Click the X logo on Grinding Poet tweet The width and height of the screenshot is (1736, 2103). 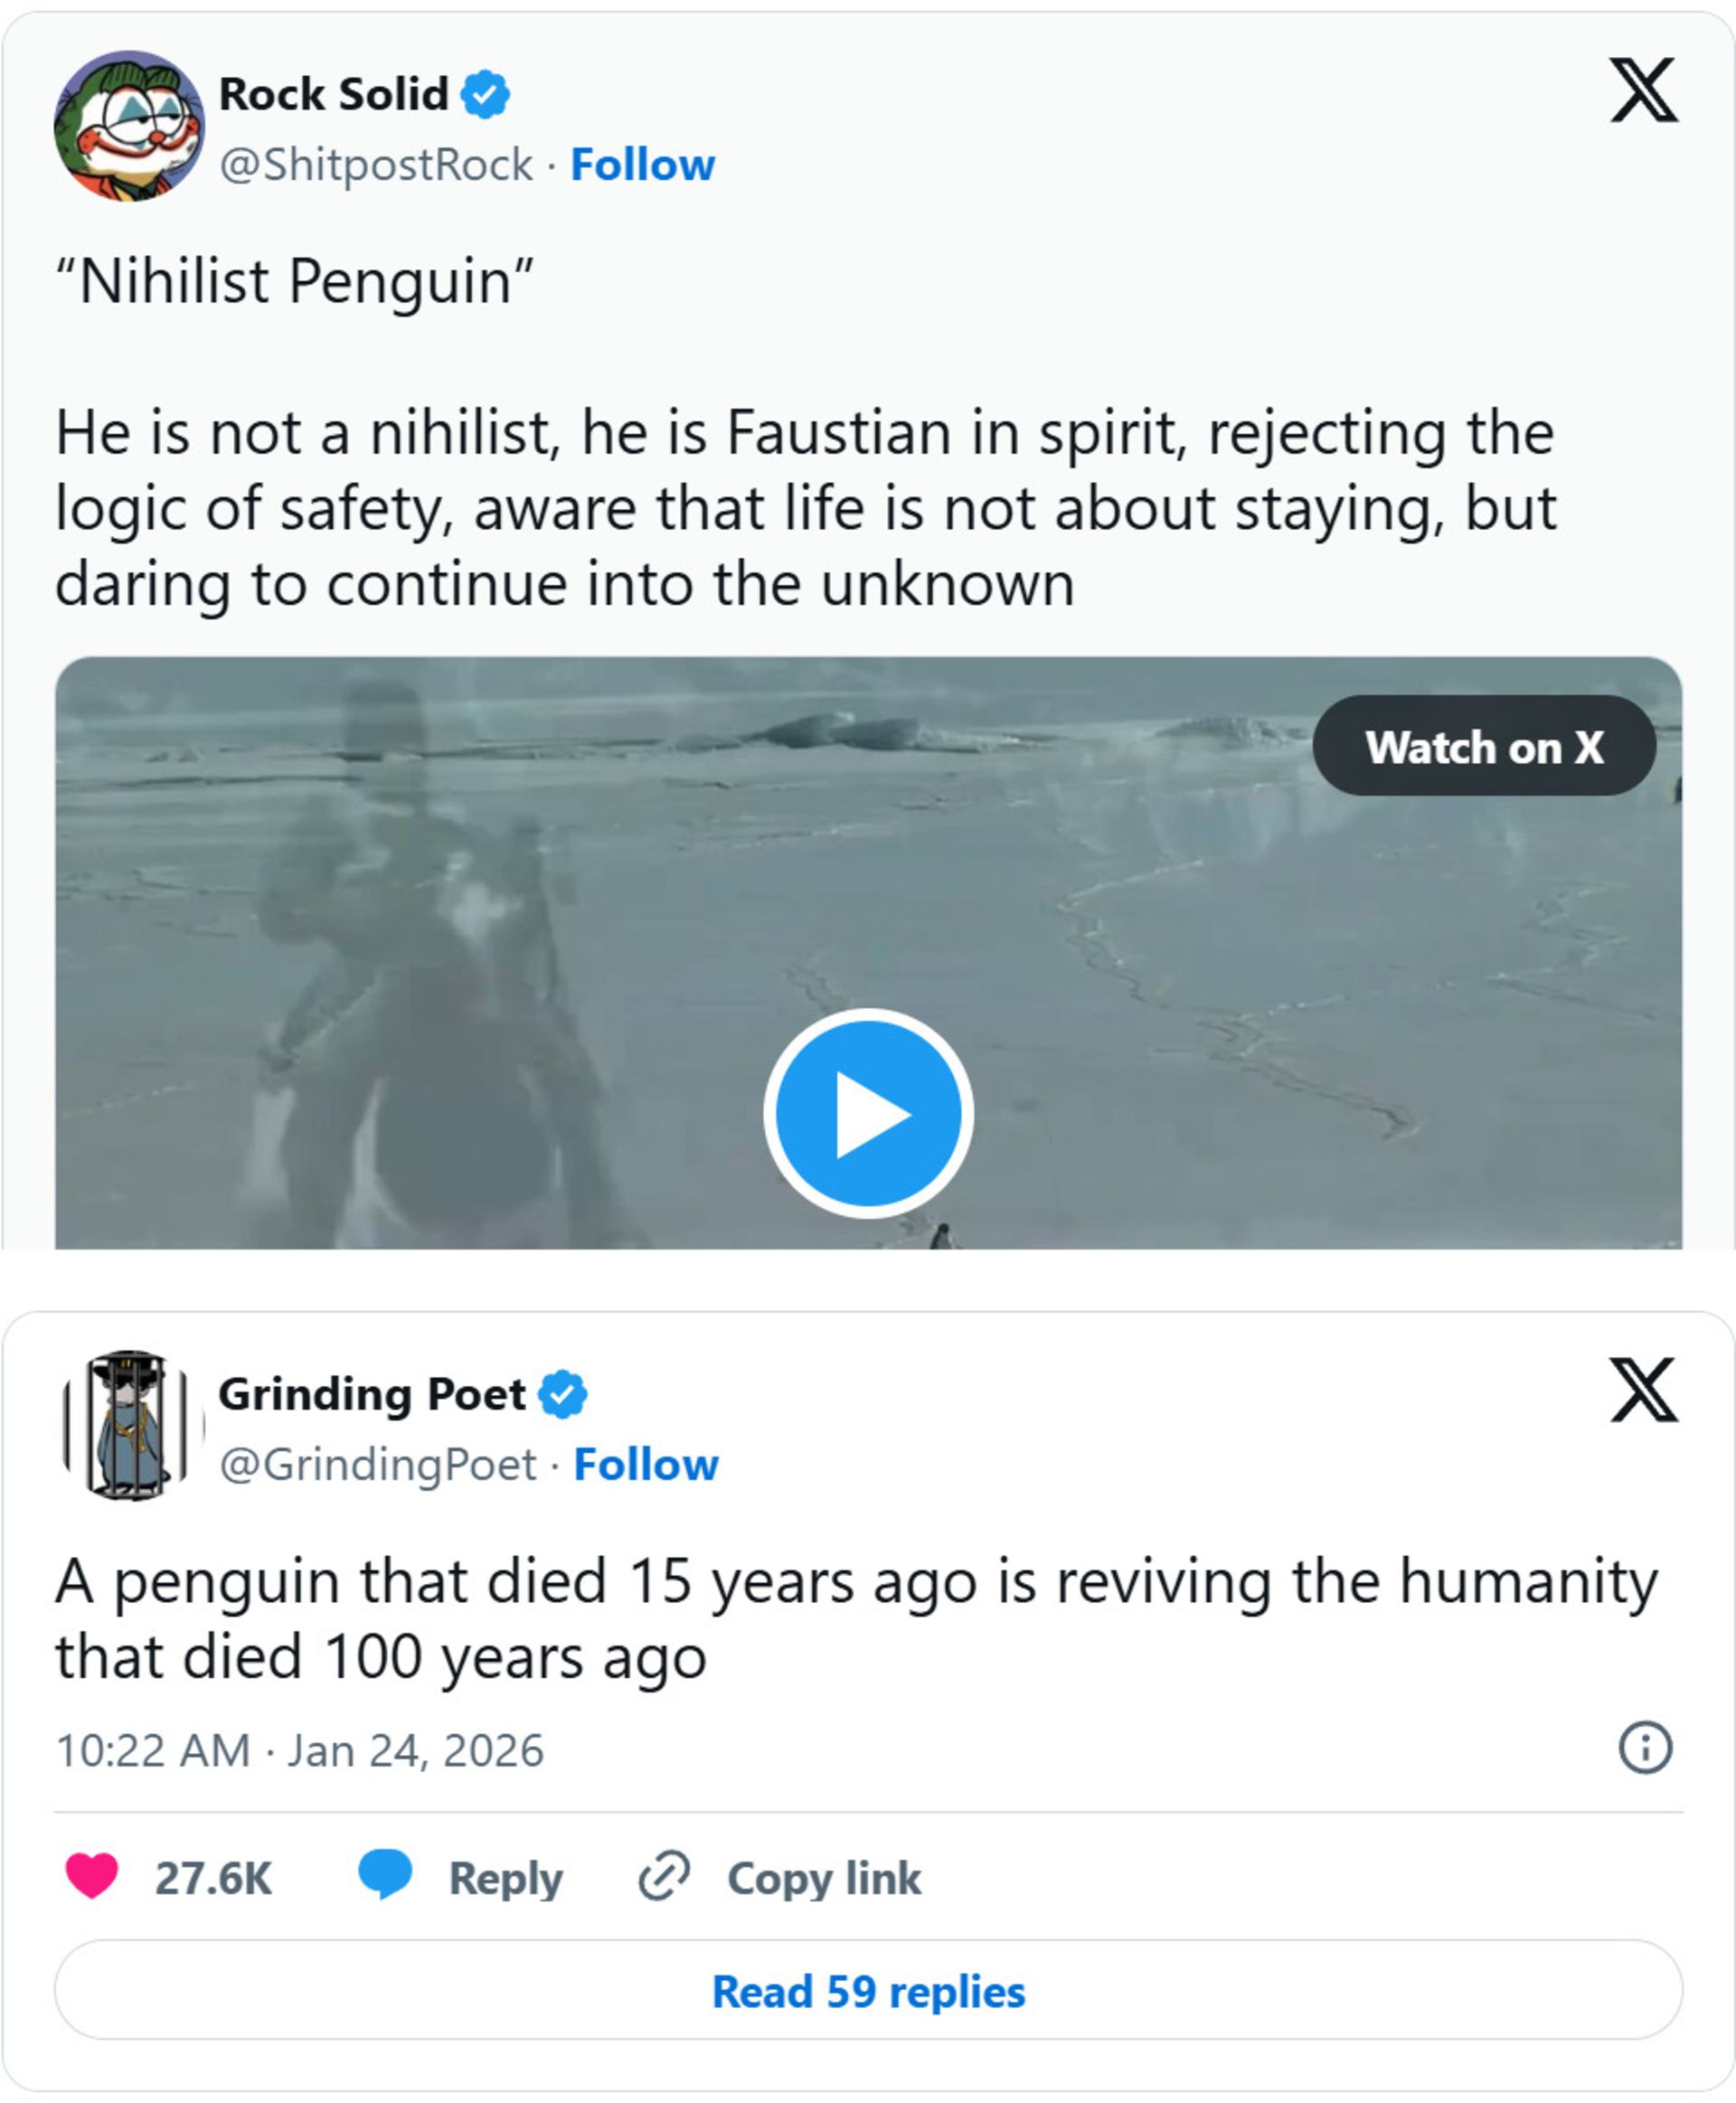pos(1643,1390)
